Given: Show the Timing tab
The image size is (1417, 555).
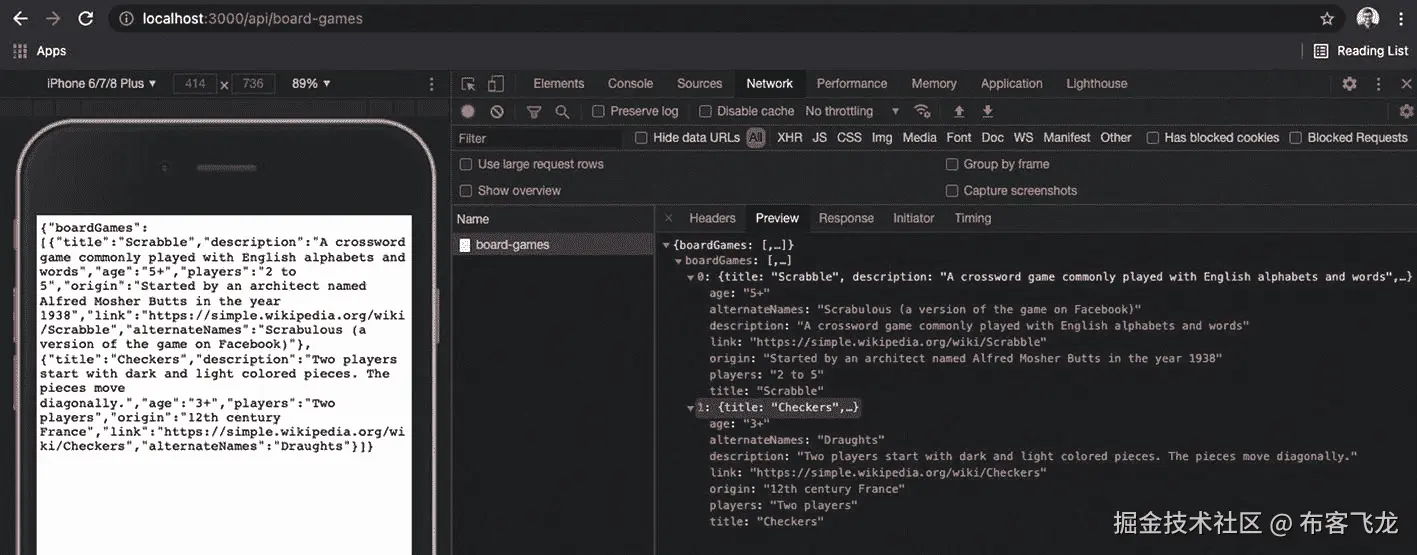Looking at the screenshot, I should pos(972,218).
